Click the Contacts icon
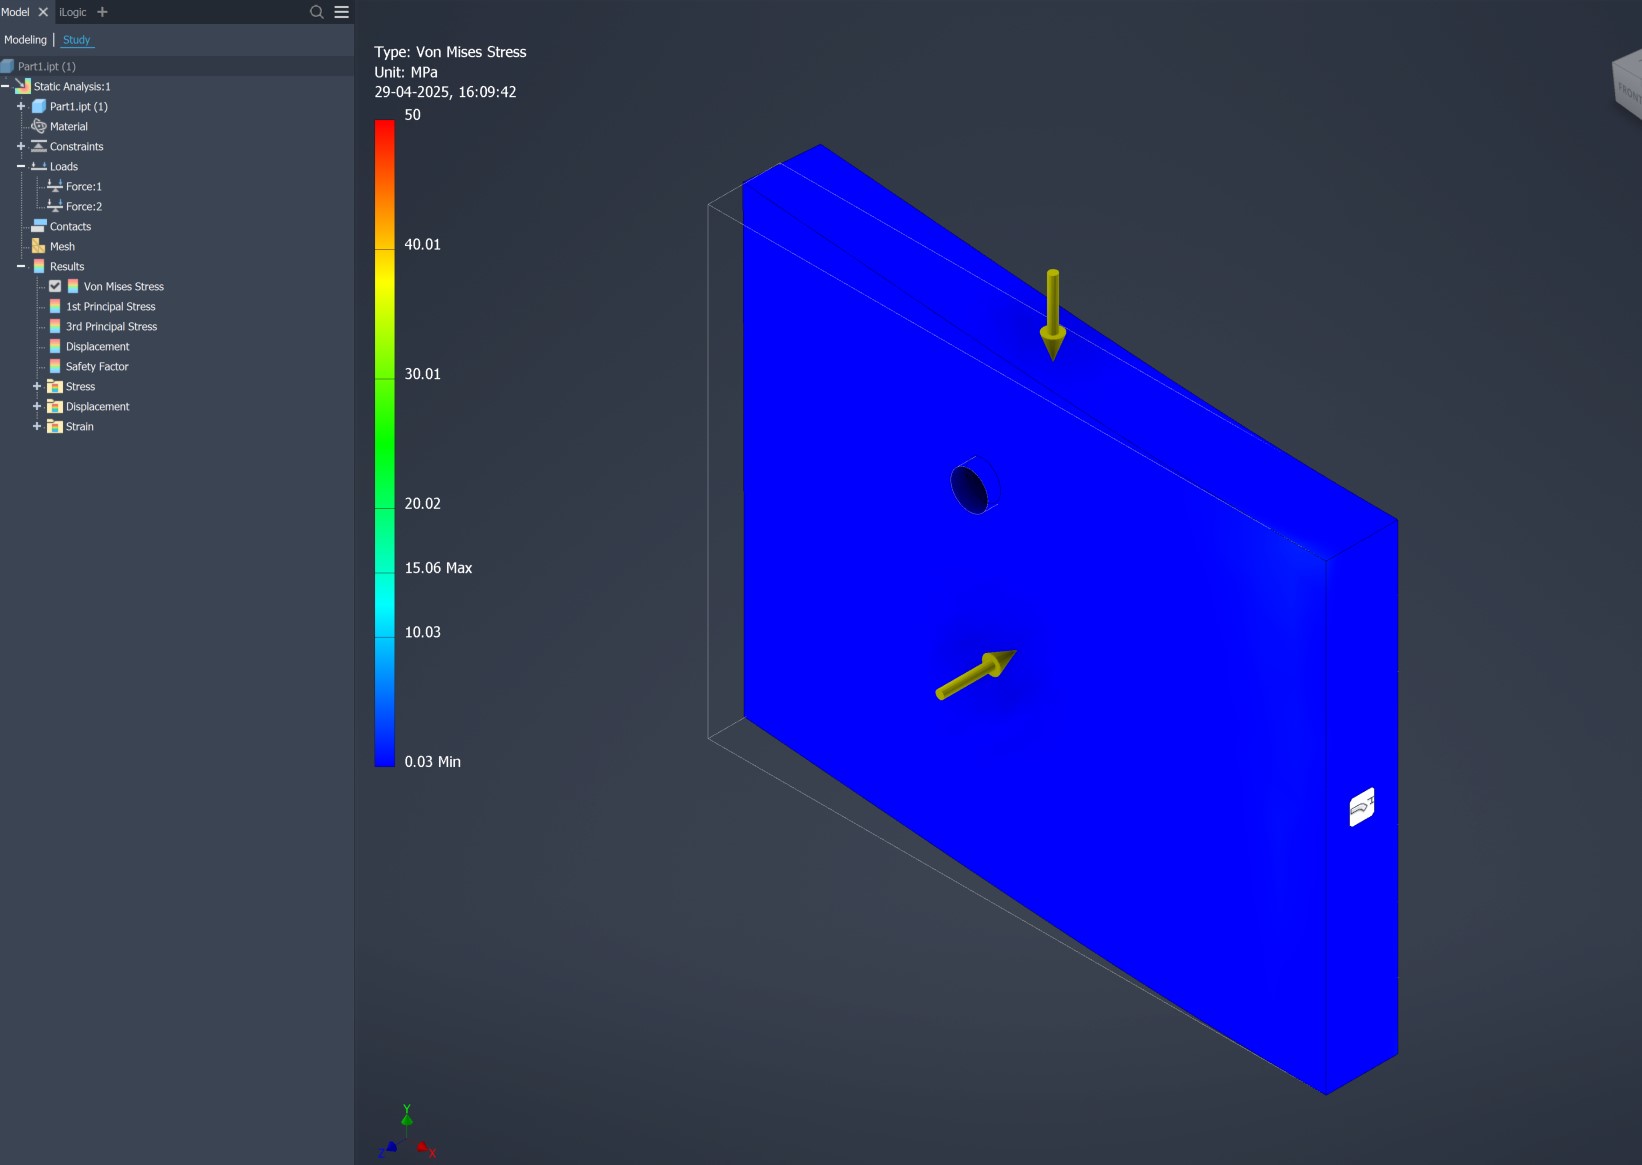 [x=39, y=226]
